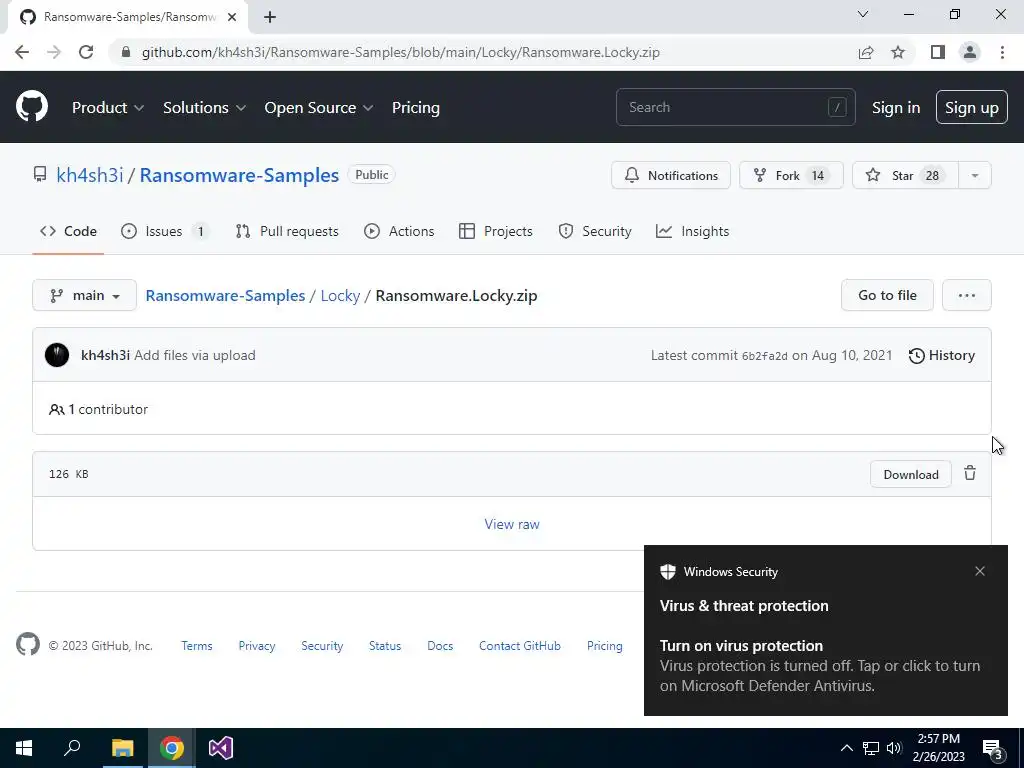This screenshot has width=1024, height=768.
Task: Open the Chrome profile avatar
Action: click(x=970, y=52)
